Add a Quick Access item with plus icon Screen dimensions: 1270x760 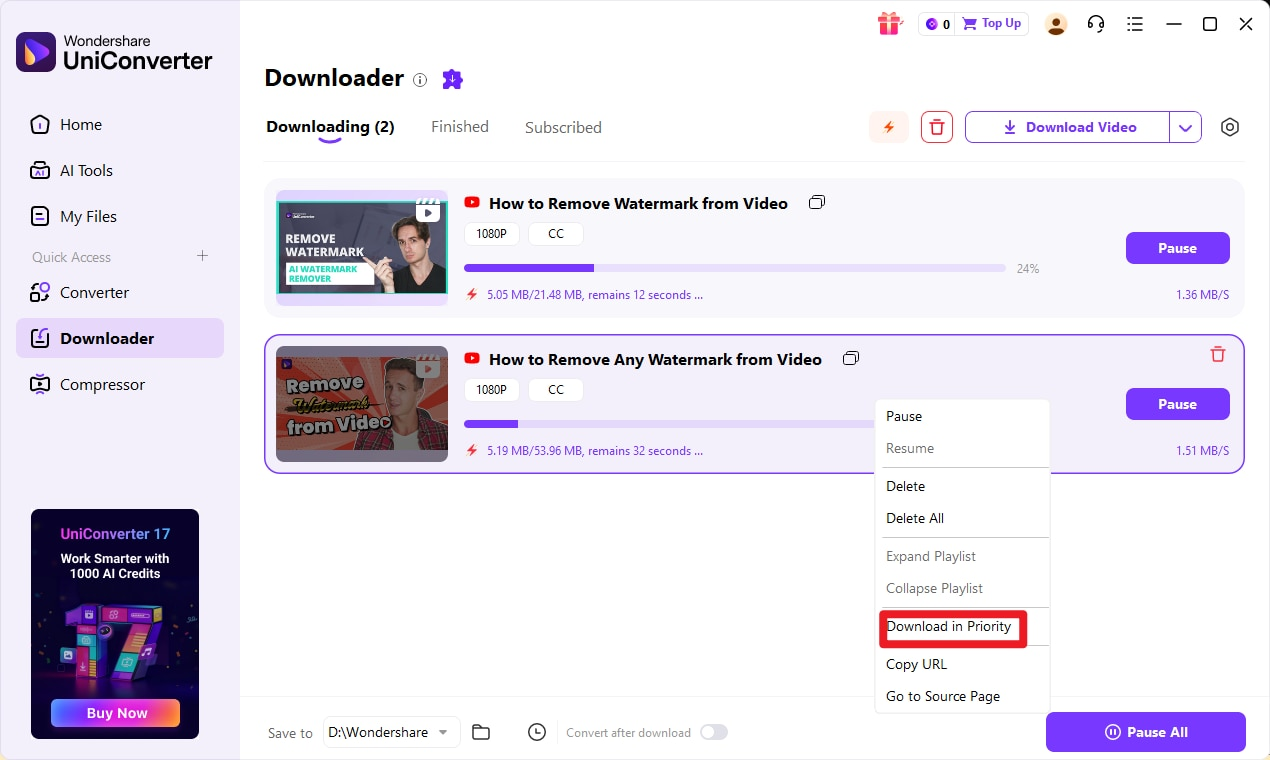202,256
